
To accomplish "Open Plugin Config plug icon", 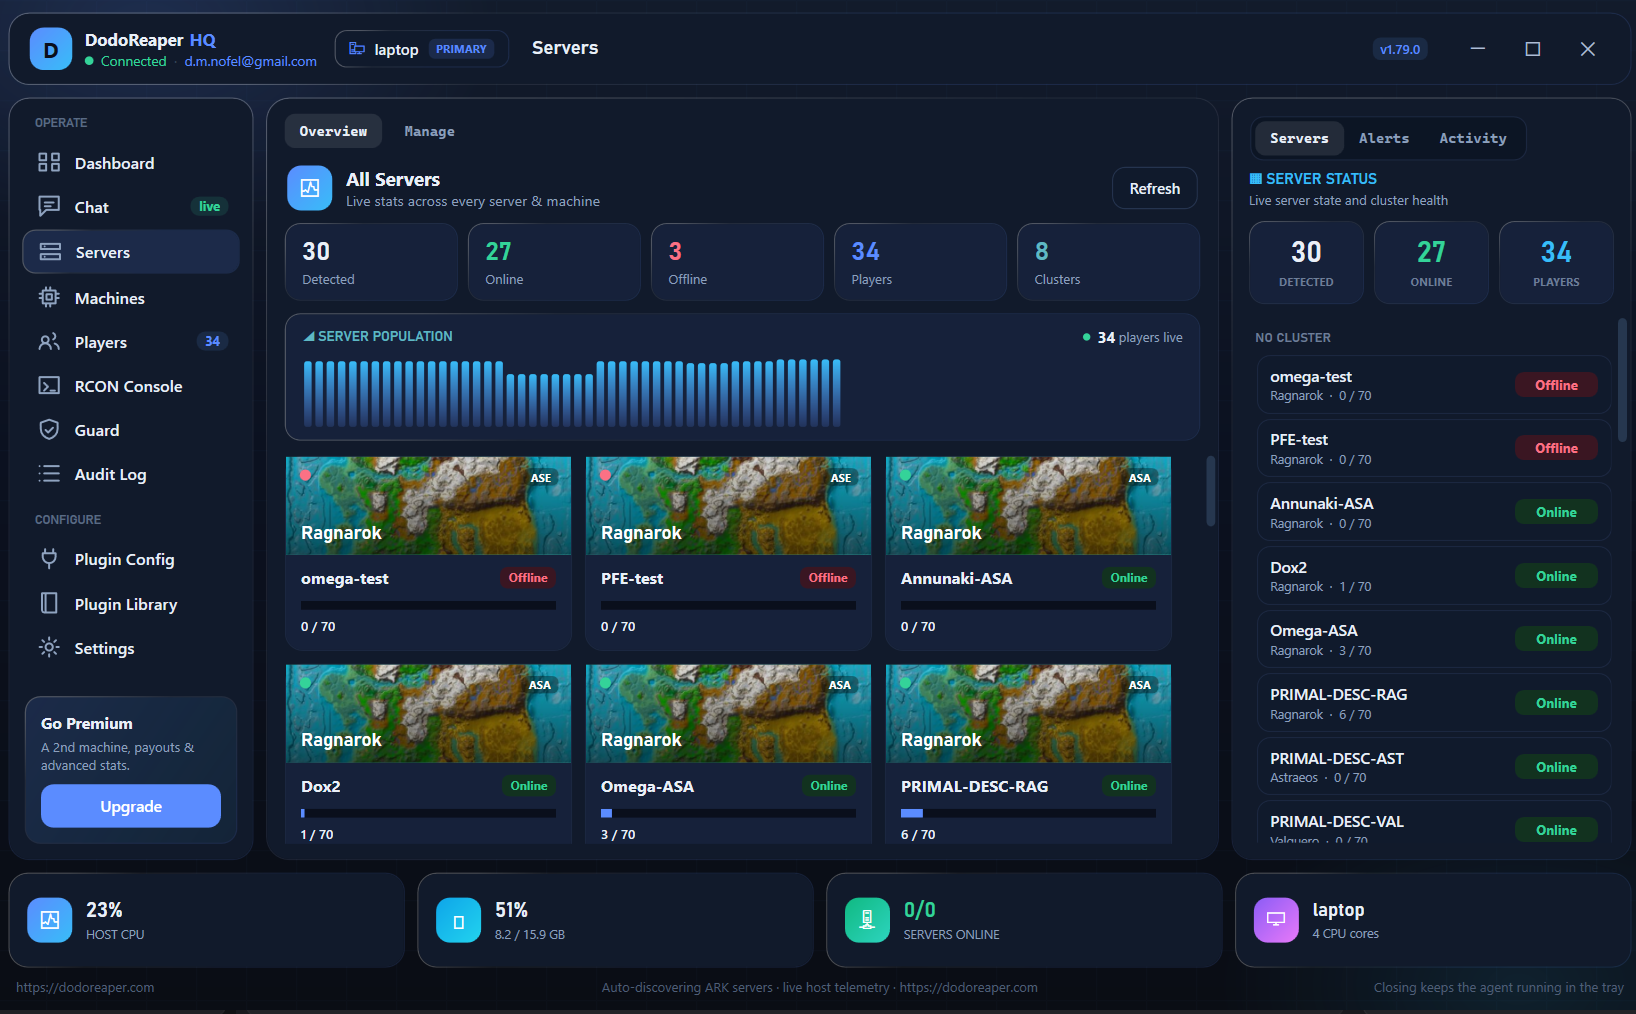I will (x=49, y=559).
